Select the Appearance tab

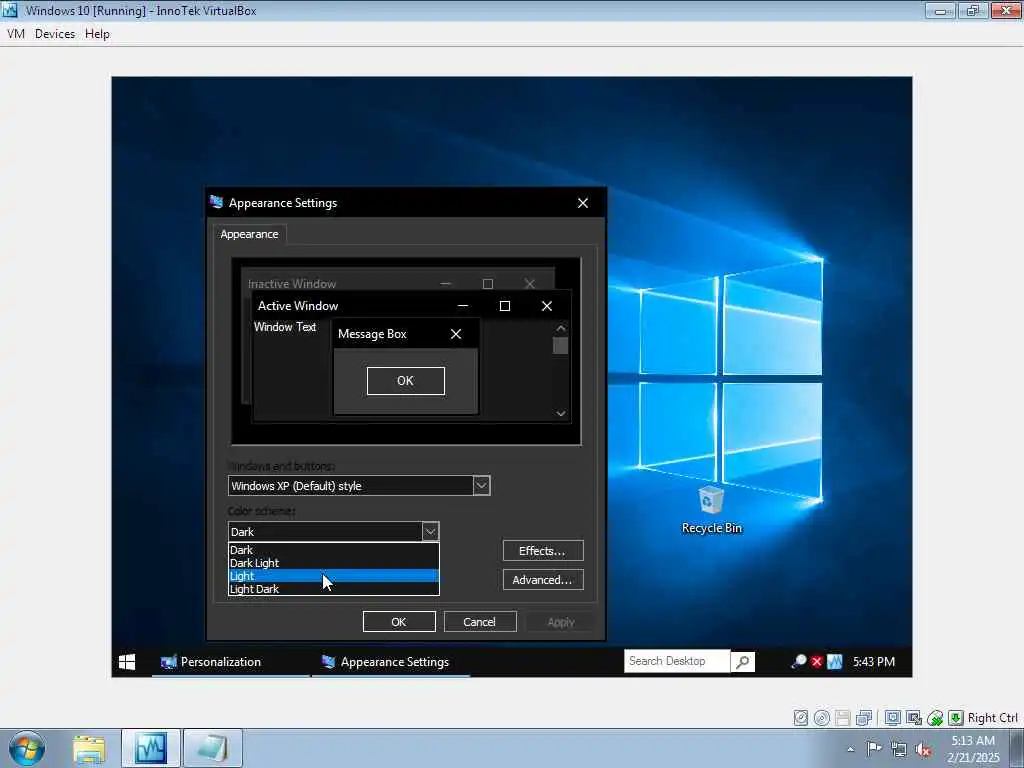249,234
